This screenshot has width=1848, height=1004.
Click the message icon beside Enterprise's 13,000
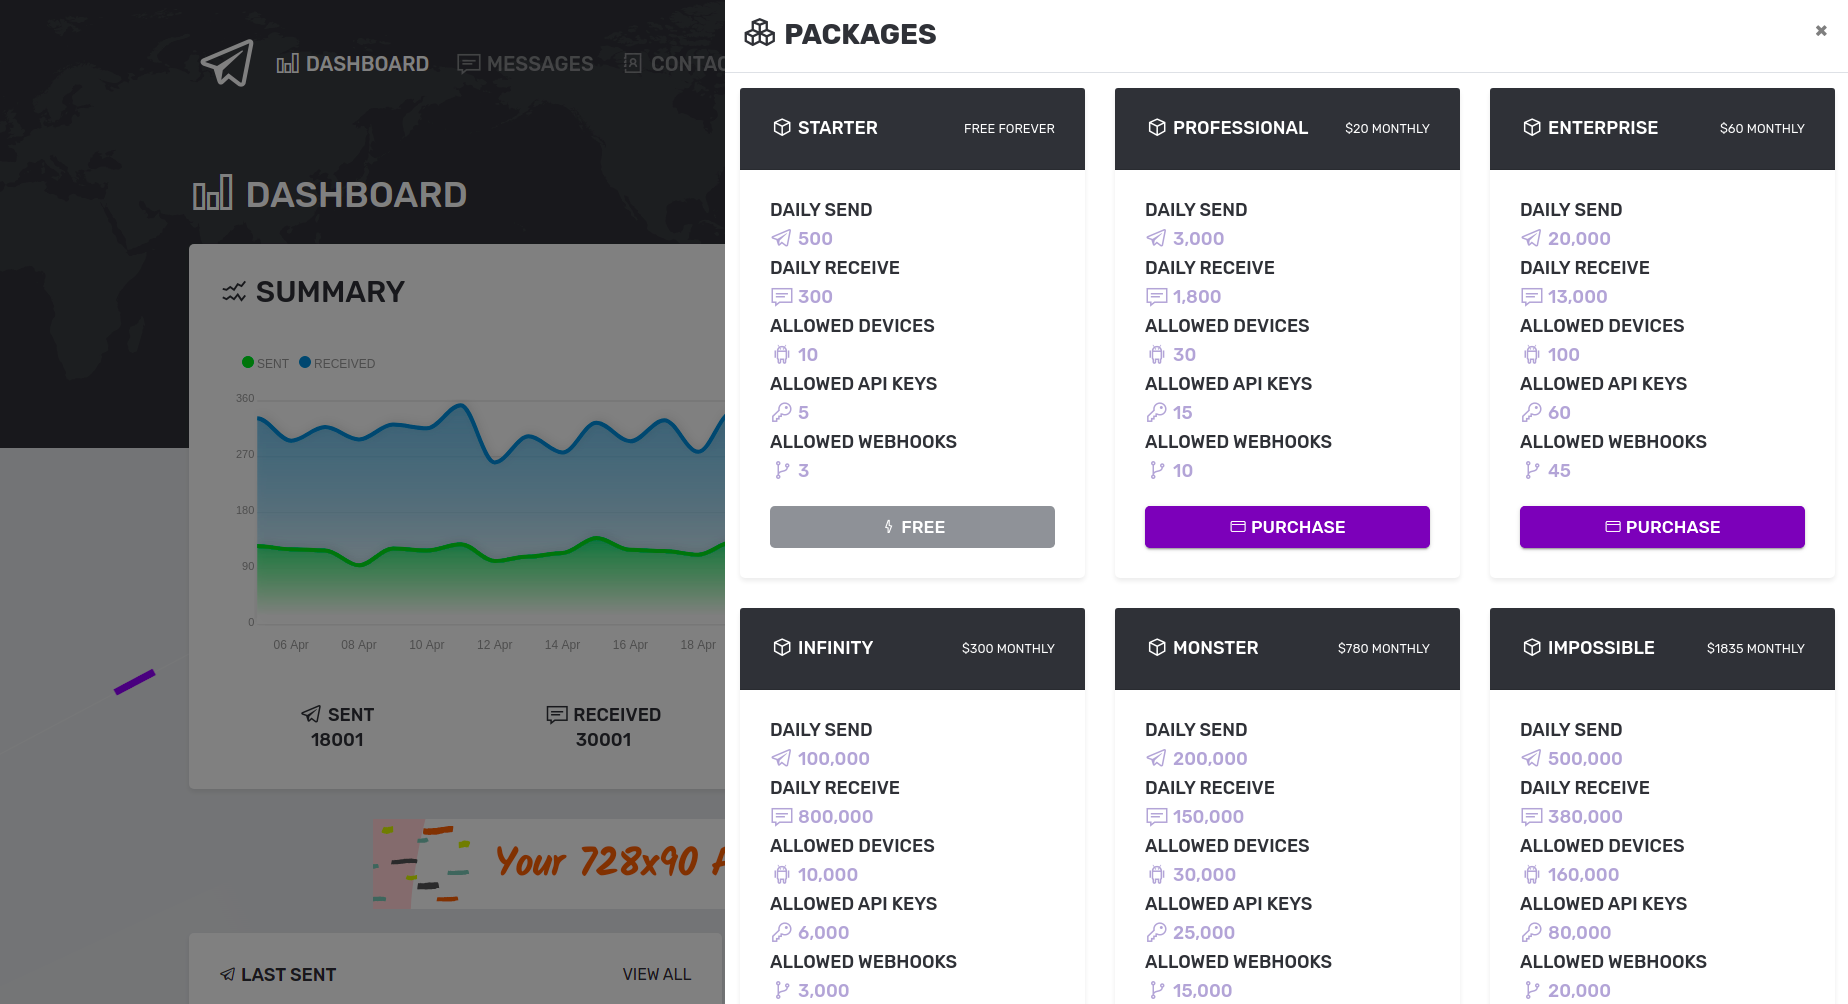[x=1531, y=297]
